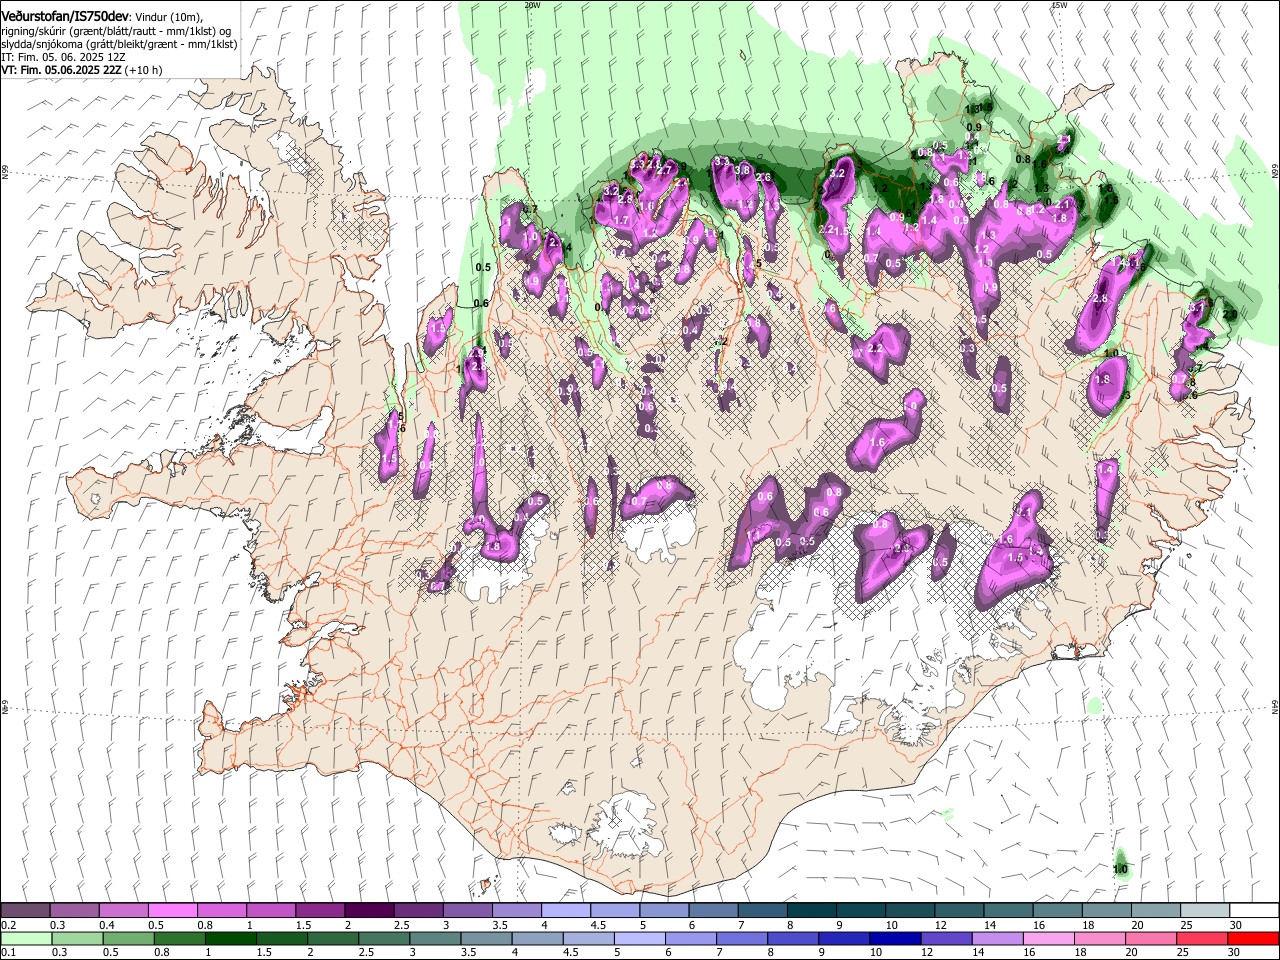Pick the darkest purple snow swatch between 2 and 2.5

[368, 911]
